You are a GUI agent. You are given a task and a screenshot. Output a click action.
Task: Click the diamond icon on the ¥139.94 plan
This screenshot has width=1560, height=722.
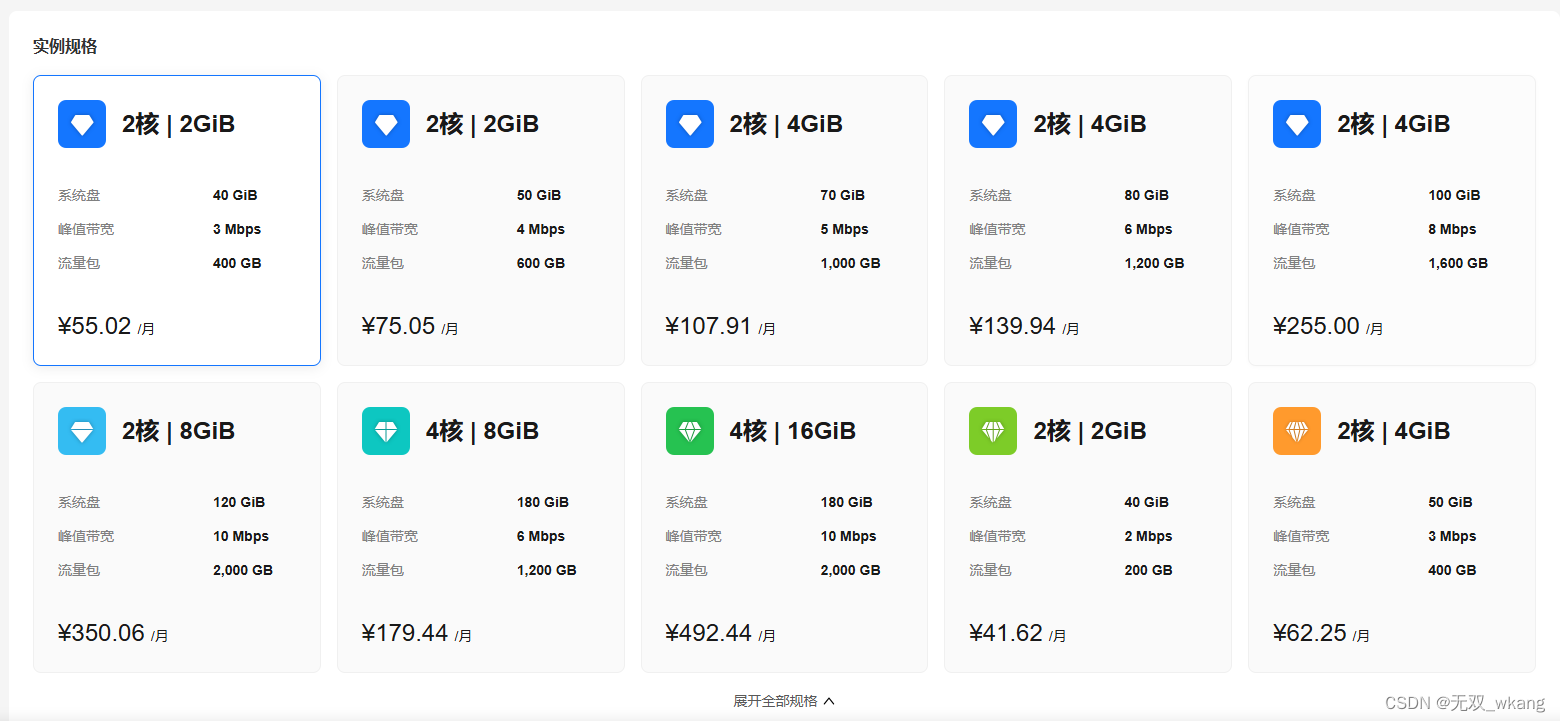(993, 124)
